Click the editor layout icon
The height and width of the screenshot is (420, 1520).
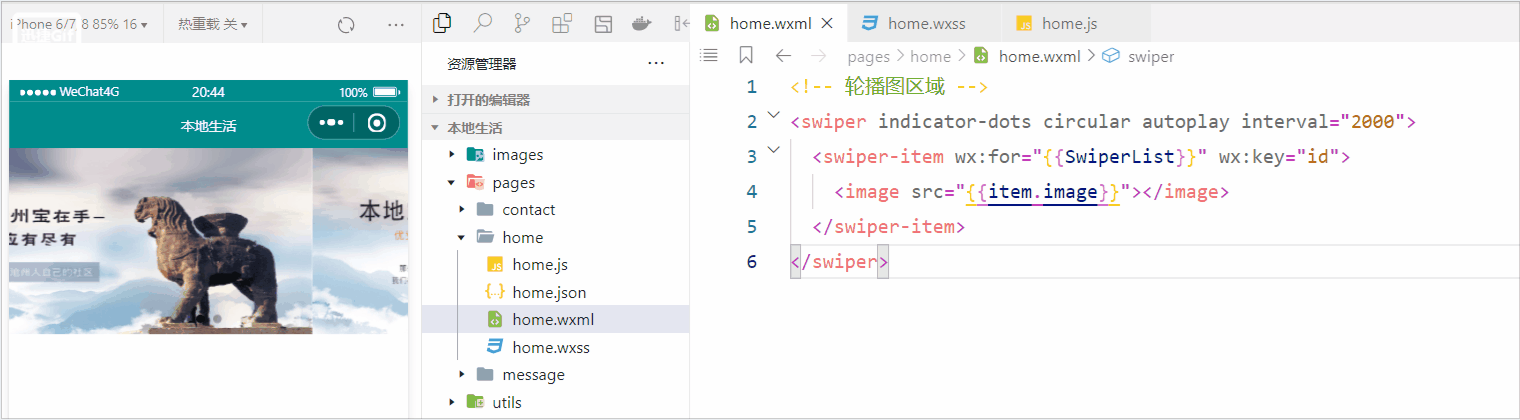602,23
